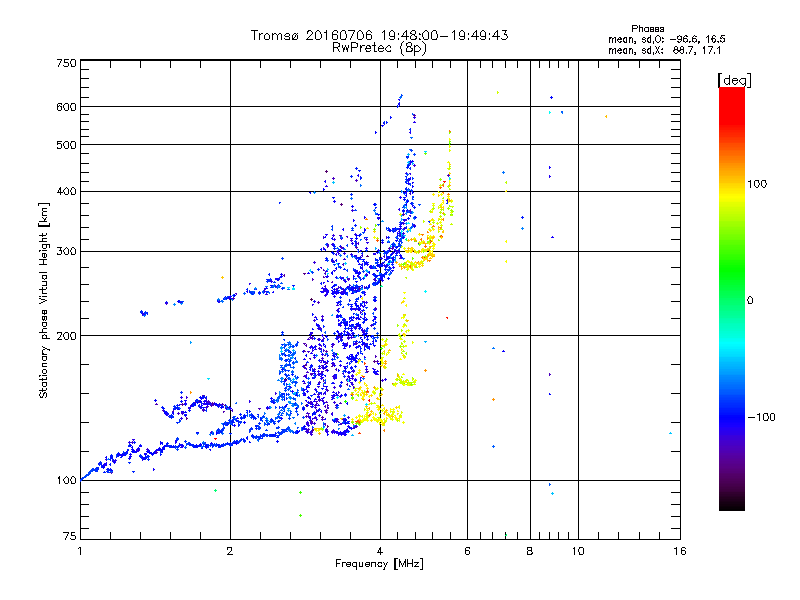
Task: Click the '100' label on the colorbar
Action: point(757,184)
